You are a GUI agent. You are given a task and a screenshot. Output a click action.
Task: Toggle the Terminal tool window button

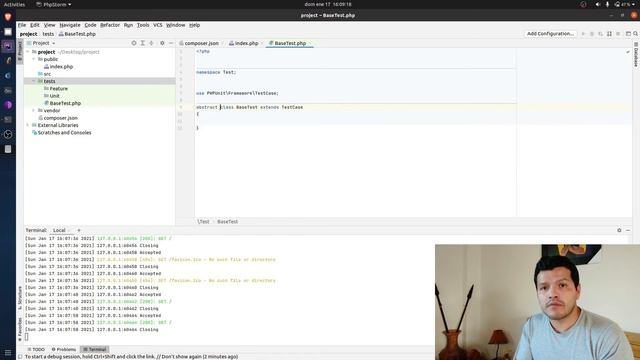click(95, 349)
